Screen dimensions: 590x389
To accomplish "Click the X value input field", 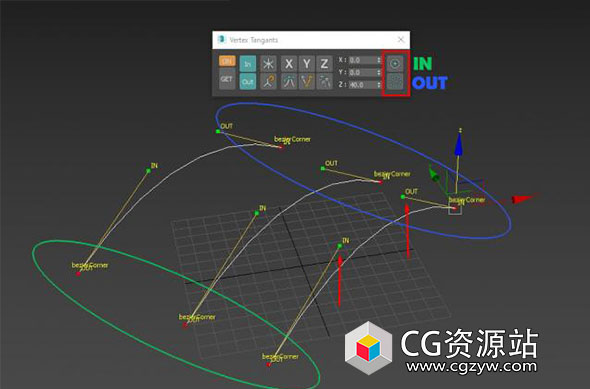I will (363, 60).
